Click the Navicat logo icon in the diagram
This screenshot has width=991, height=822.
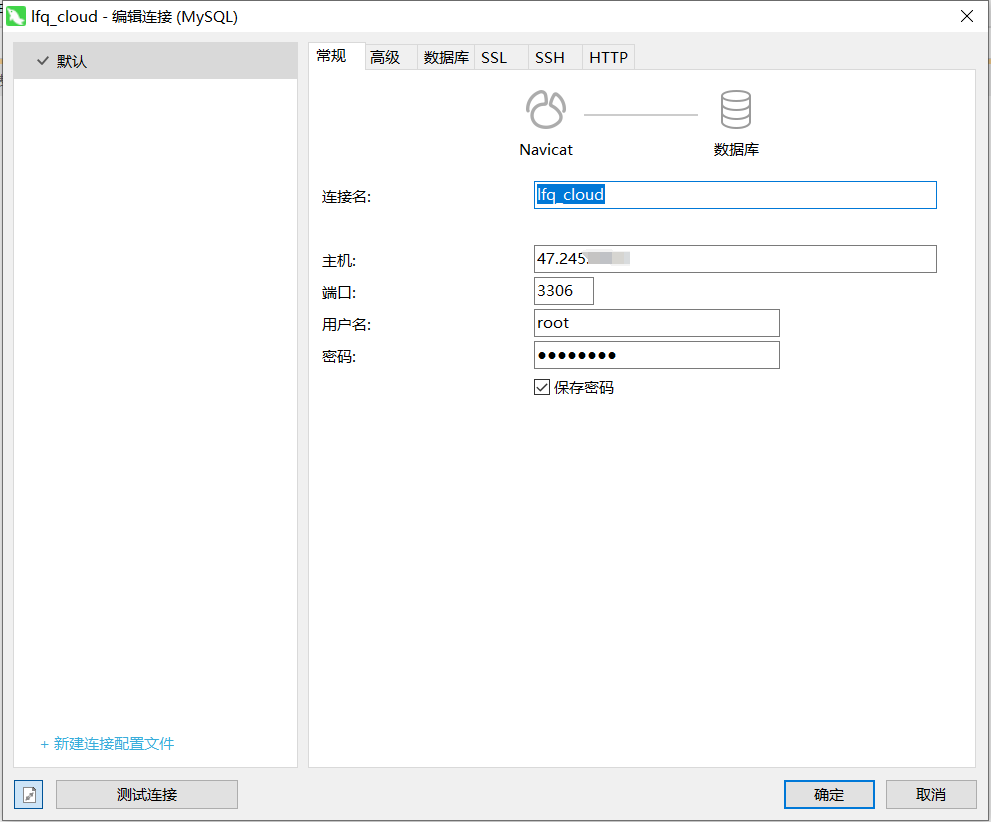[x=546, y=109]
